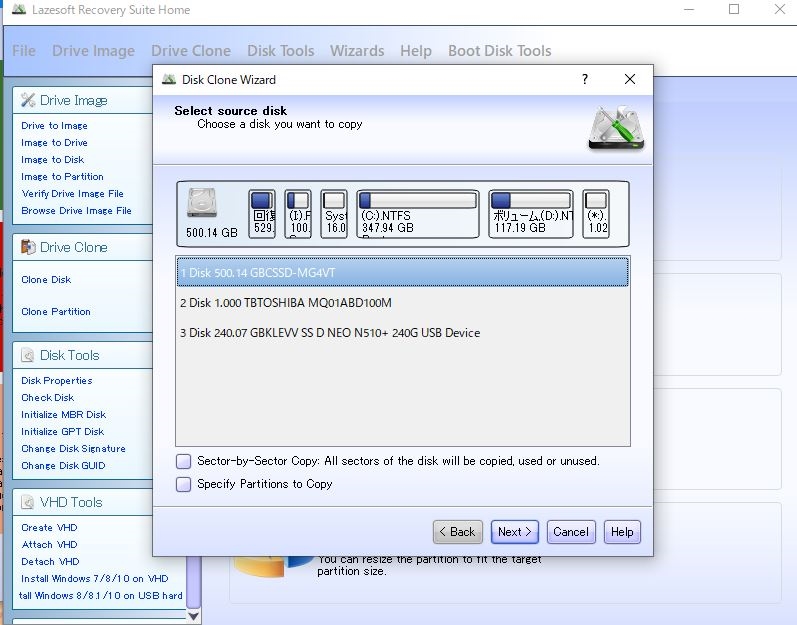Select disk 1 CSSD-MG4VT 500.14 GB
Viewport: 797px width, 625px height.
(x=403, y=272)
